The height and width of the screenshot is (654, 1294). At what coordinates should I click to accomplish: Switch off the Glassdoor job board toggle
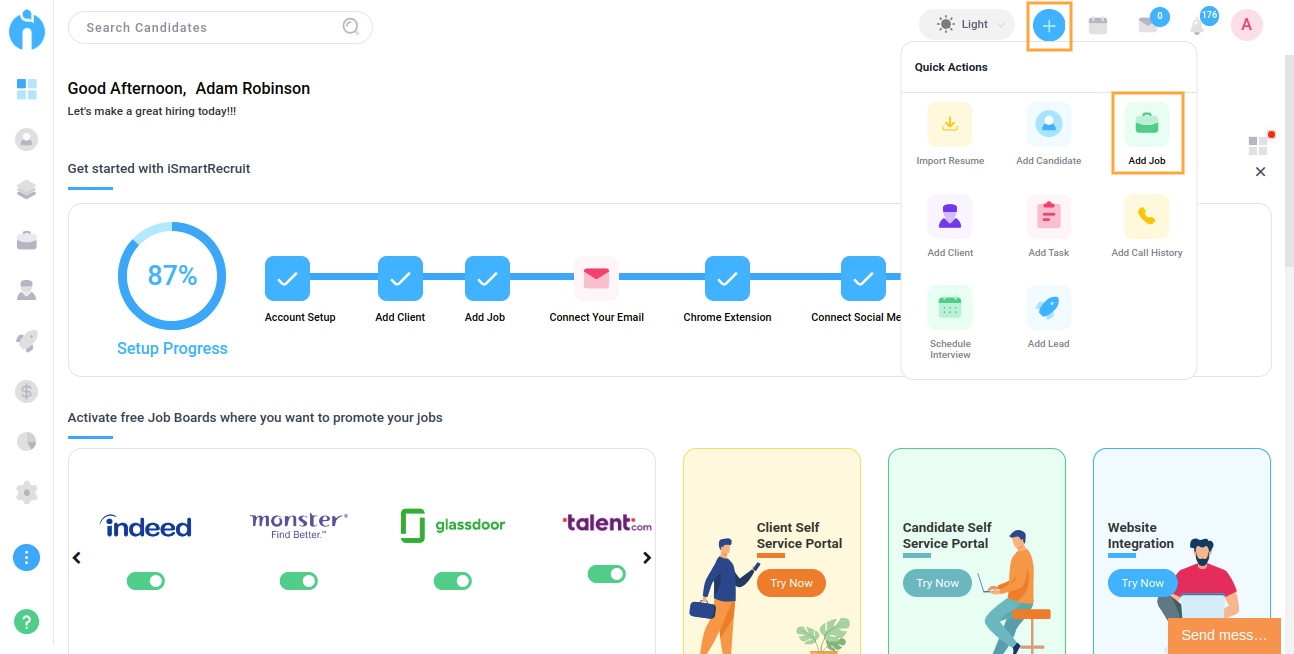tap(452, 581)
